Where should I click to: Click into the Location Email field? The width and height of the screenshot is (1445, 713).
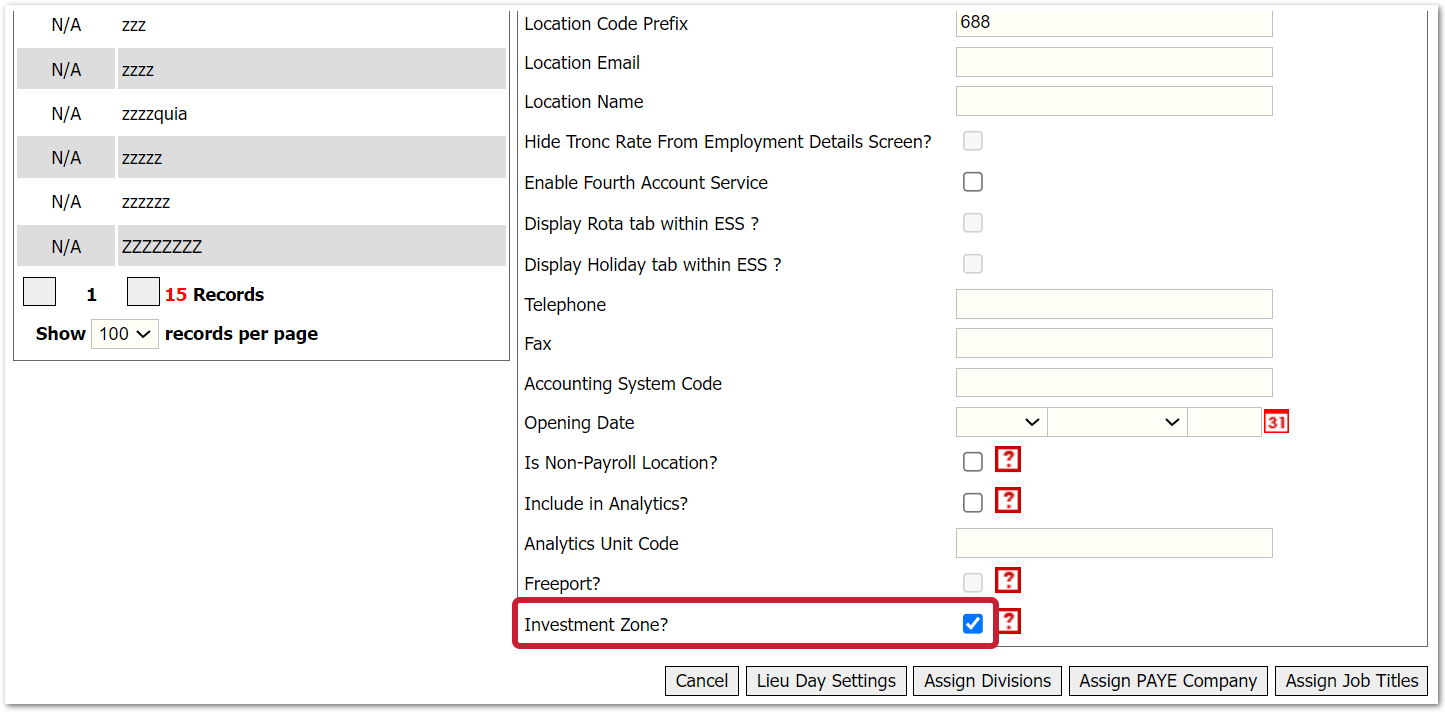pyautogui.click(x=1114, y=62)
